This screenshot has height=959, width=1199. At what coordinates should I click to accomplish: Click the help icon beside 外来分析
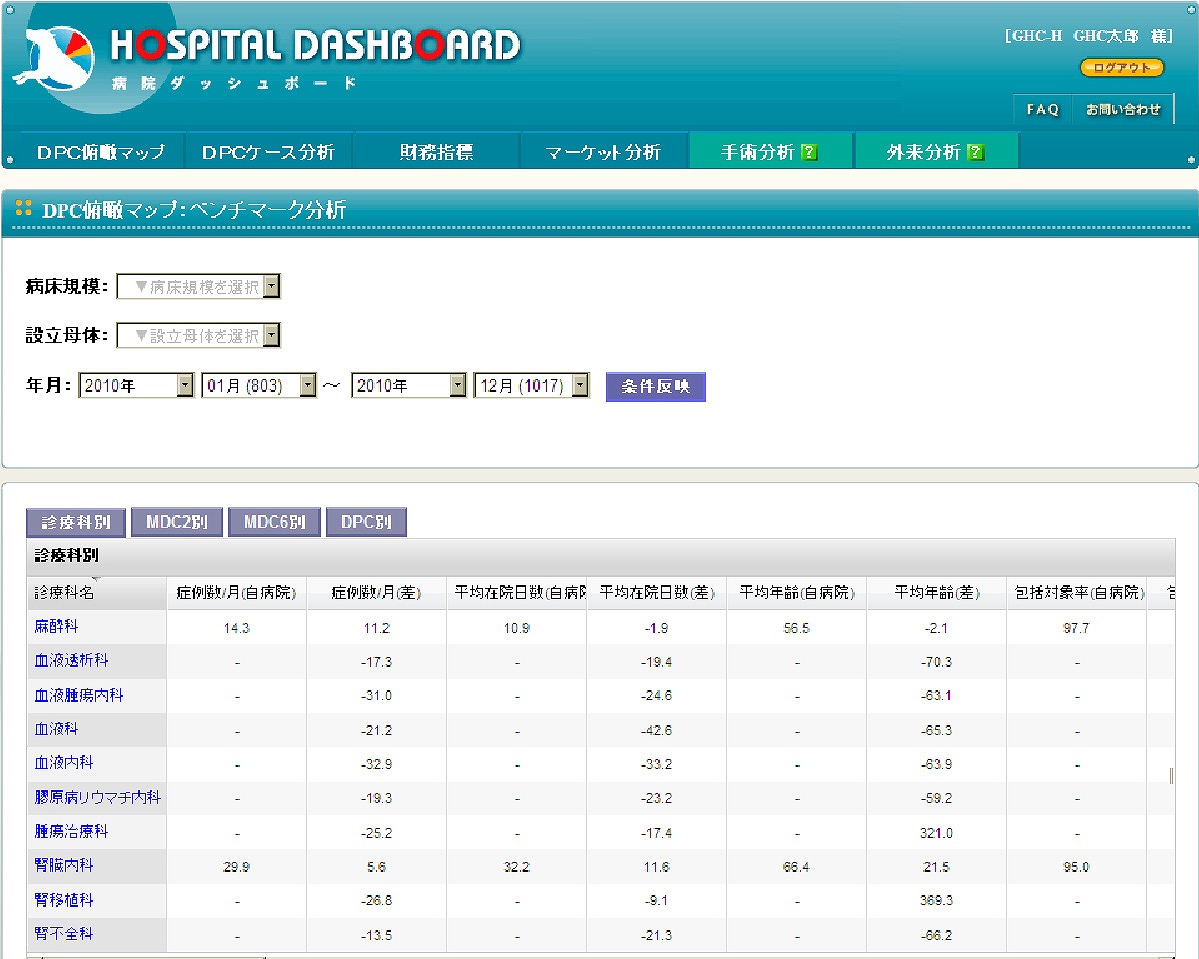coord(974,152)
